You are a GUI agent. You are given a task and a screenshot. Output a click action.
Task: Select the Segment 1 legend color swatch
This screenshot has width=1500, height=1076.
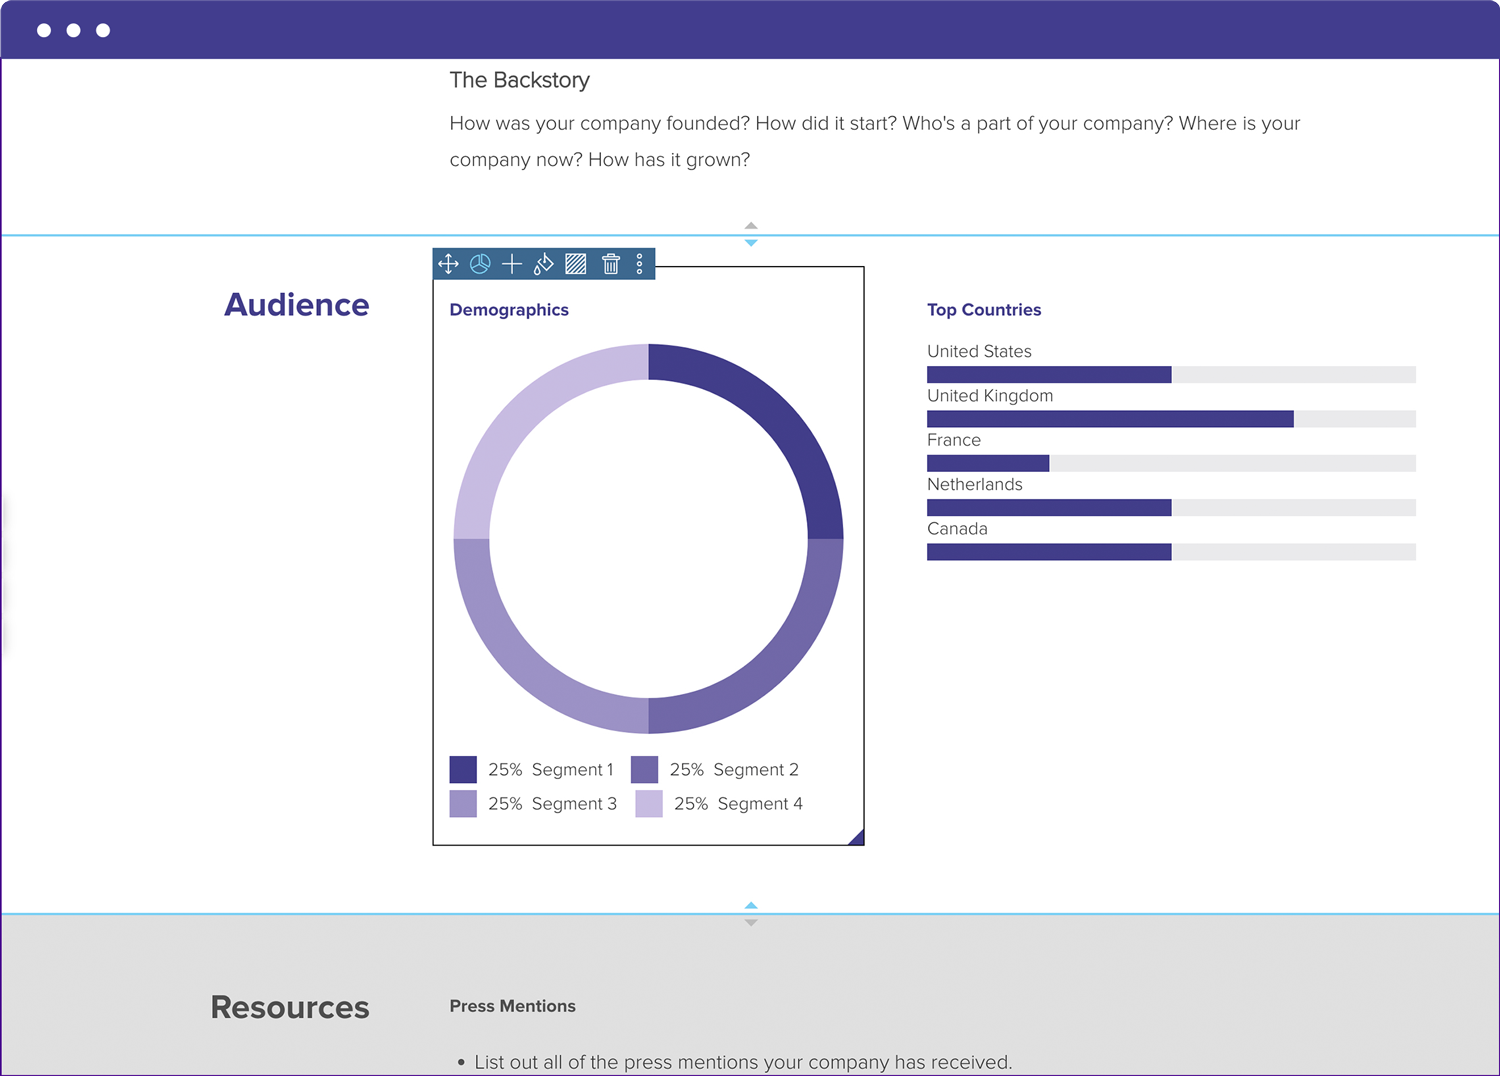pos(463,769)
